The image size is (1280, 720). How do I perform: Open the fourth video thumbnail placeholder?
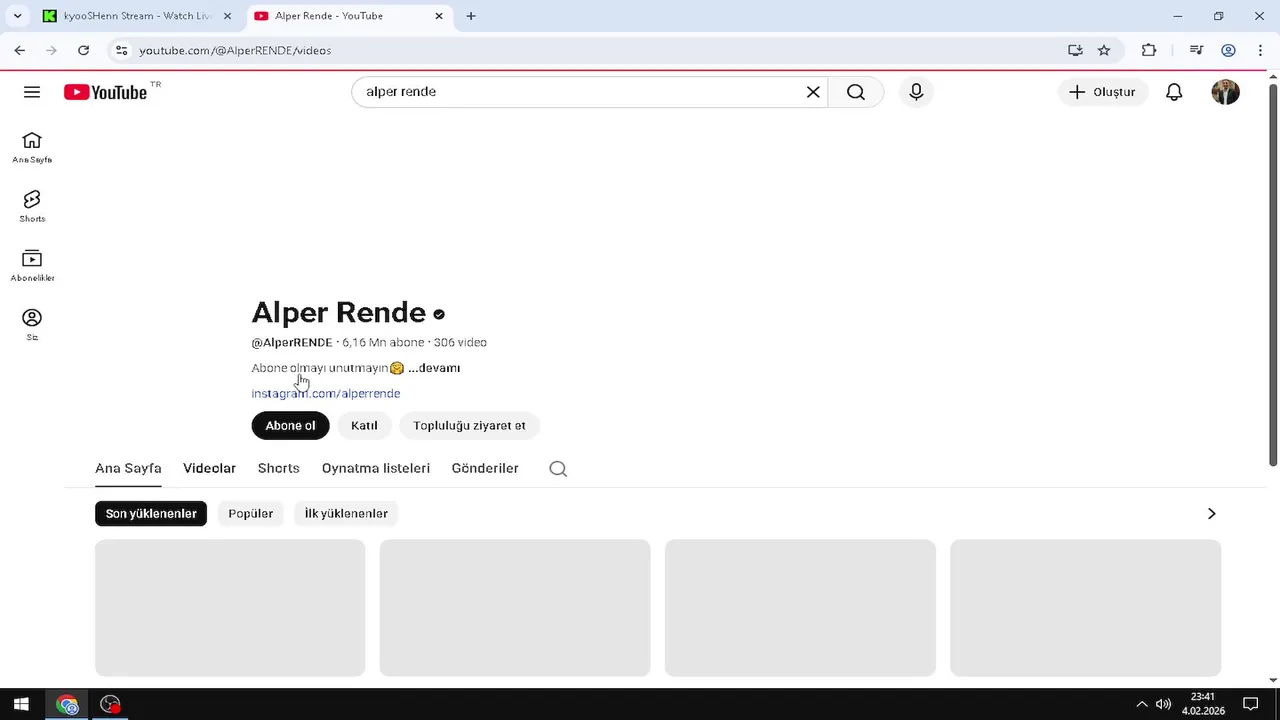tap(1085, 608)
